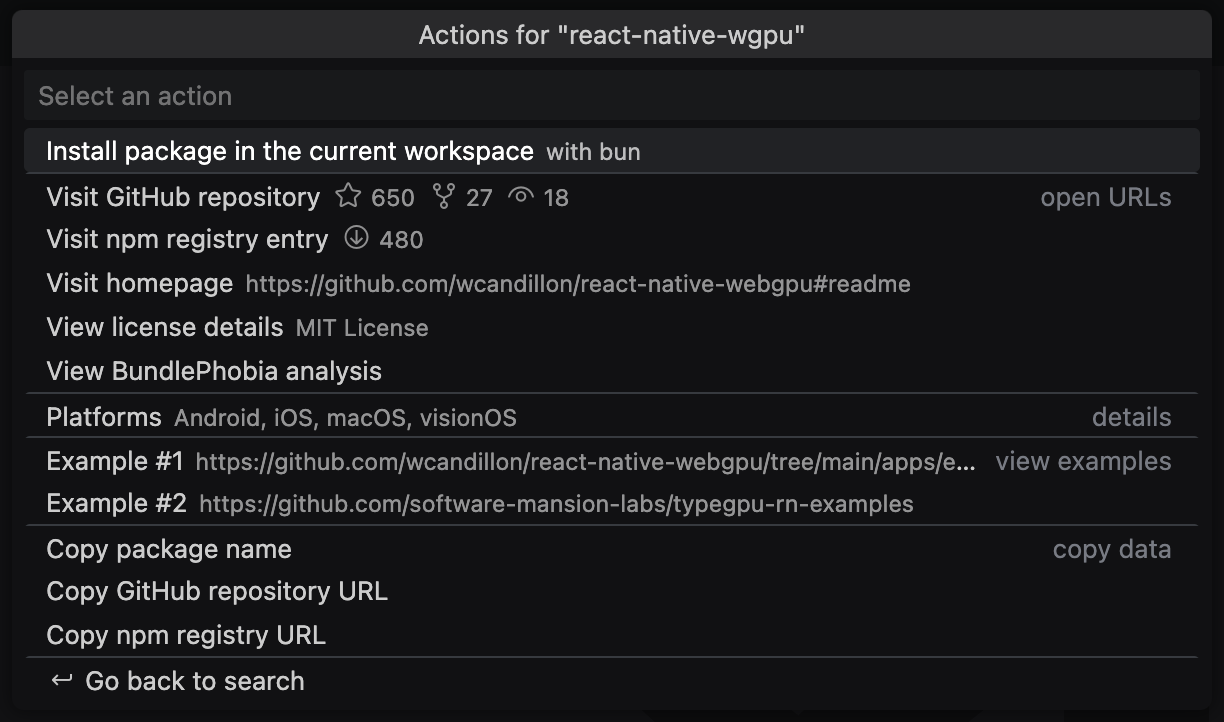
Task: Select Visit npm registry entry
Action: click(611, 240)
